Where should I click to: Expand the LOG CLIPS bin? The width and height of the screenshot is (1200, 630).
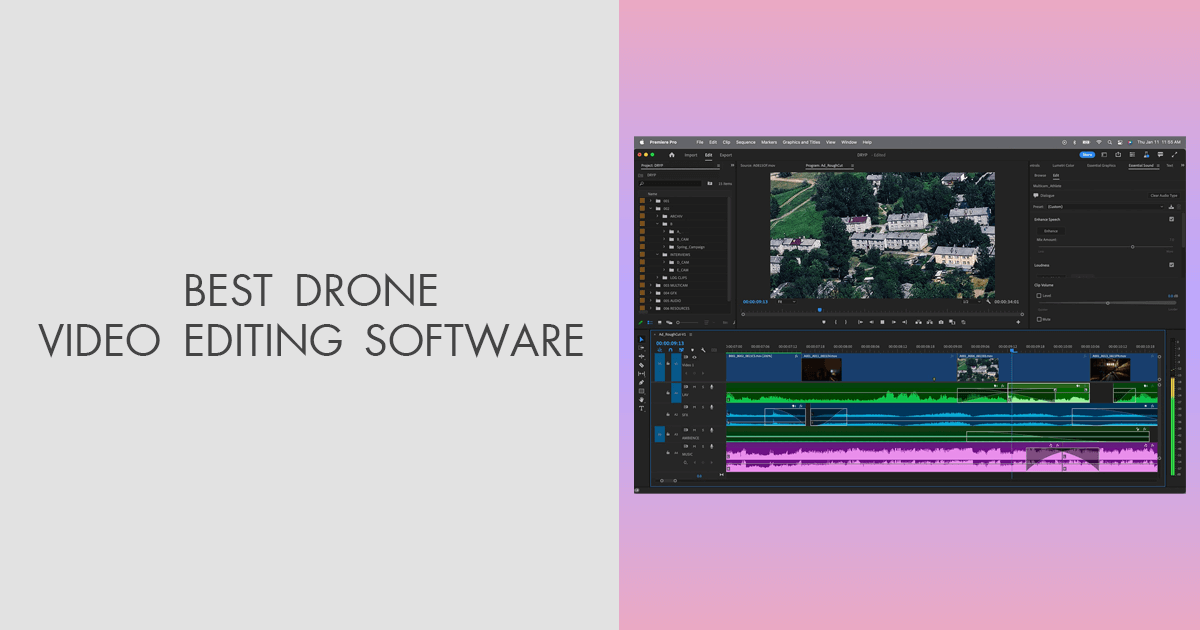click(657, 277)
